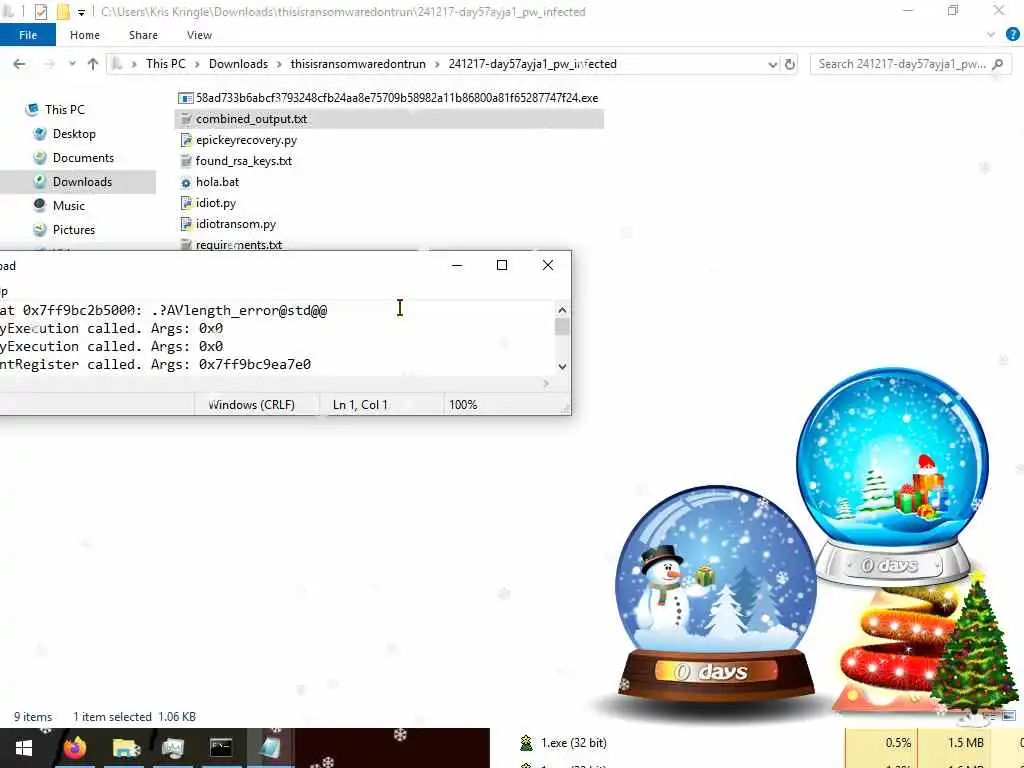Click the Santa gifts snow globe widget

pyautogui.click(x=892, y=475)
